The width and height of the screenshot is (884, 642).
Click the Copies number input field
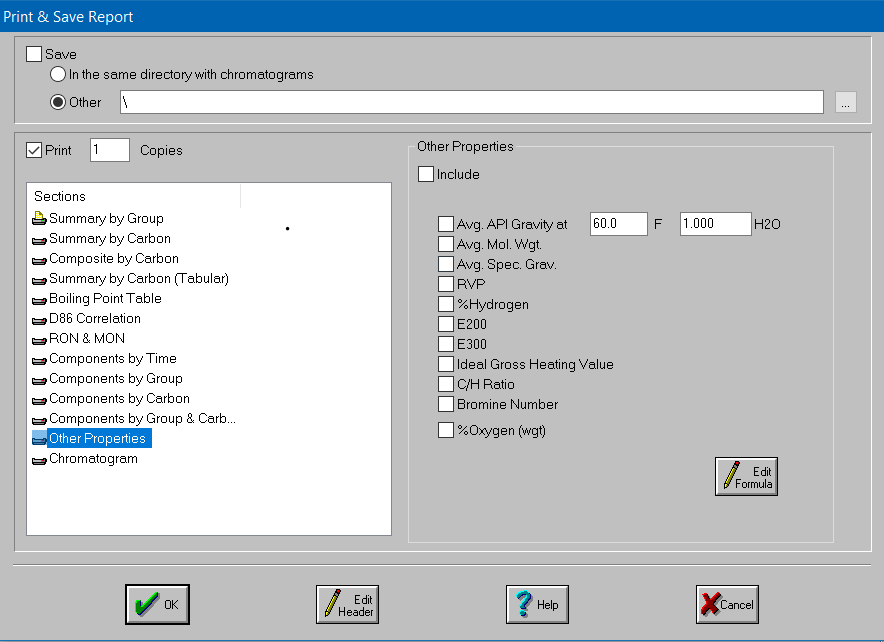[110, 150]
